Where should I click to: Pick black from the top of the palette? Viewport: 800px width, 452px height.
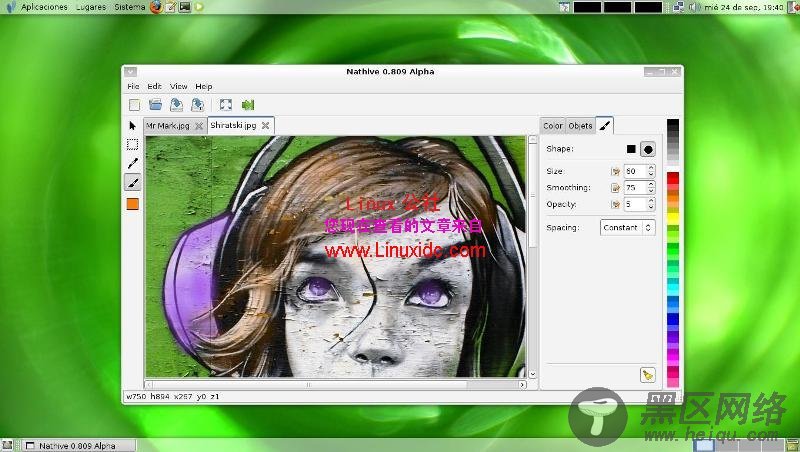tap(673, 123)
